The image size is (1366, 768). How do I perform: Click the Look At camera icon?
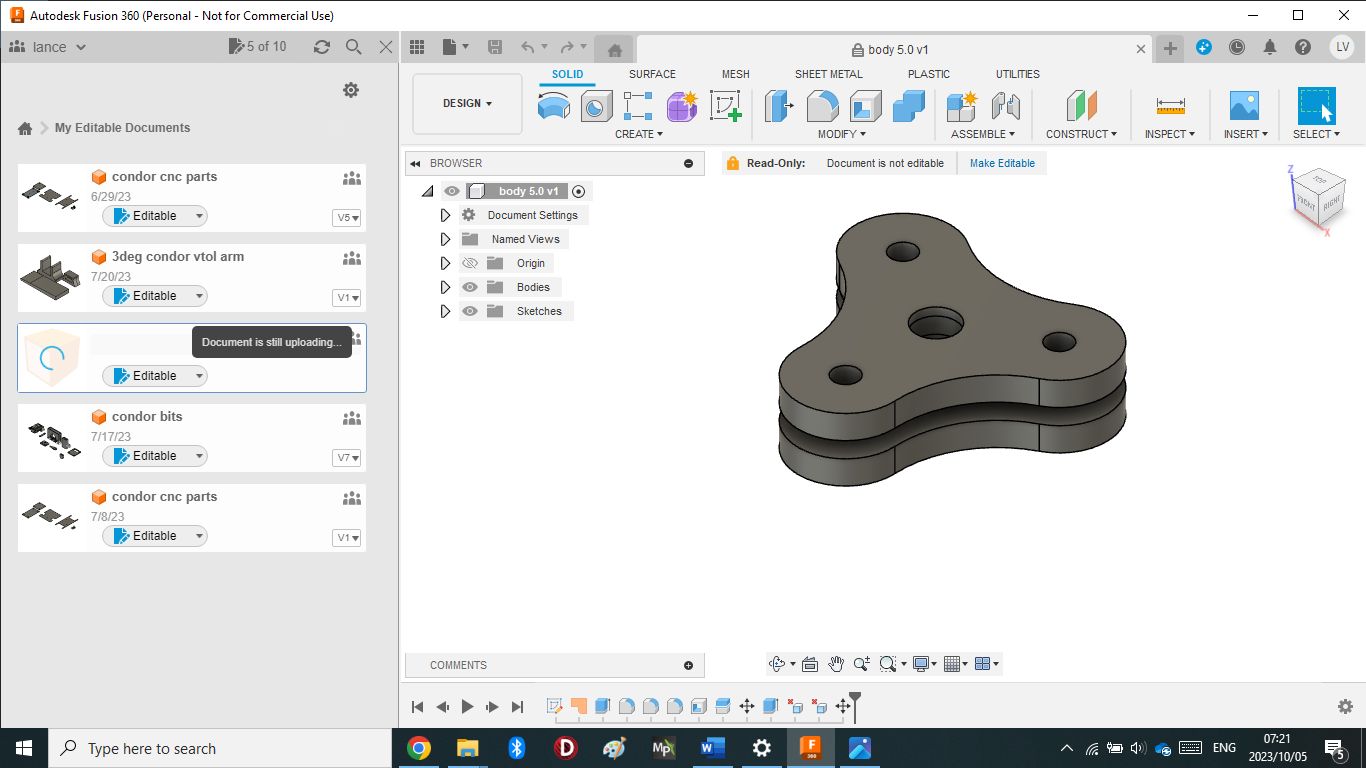810,664
